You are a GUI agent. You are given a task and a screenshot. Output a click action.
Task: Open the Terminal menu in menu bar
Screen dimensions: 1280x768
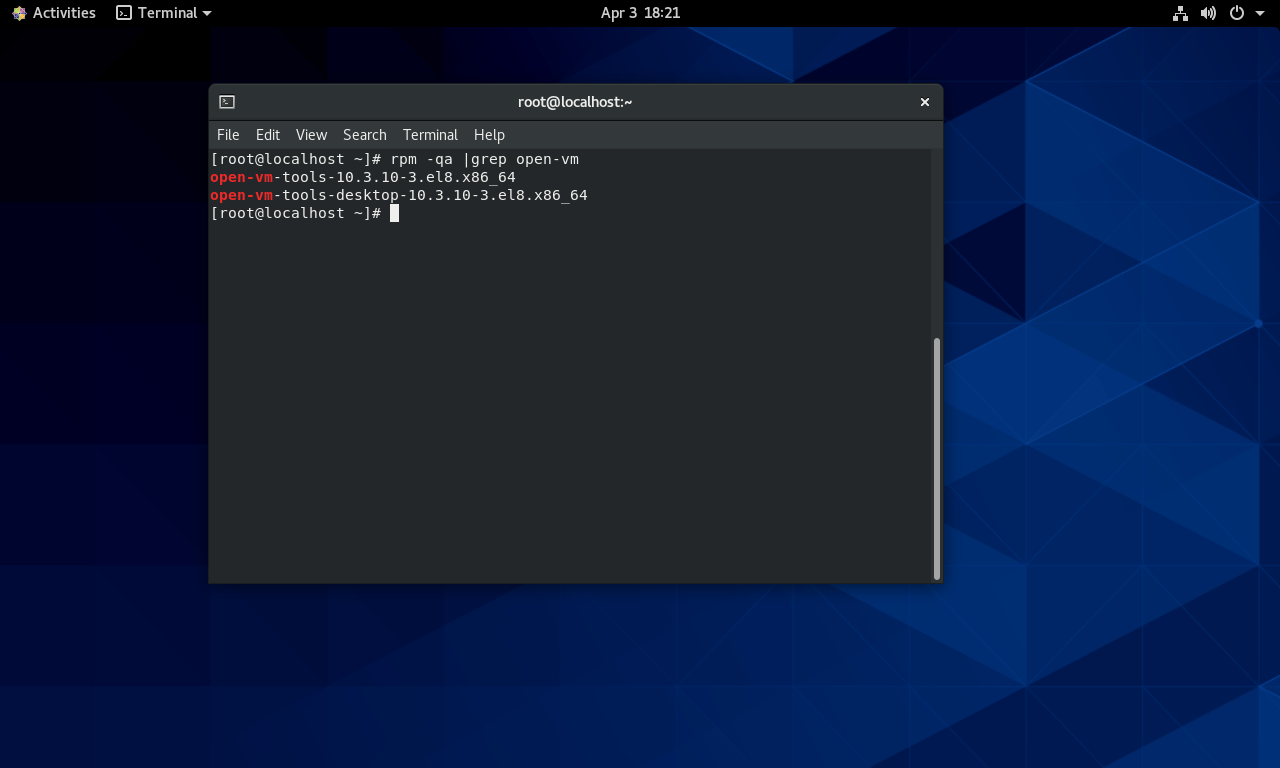pos(430,135)
